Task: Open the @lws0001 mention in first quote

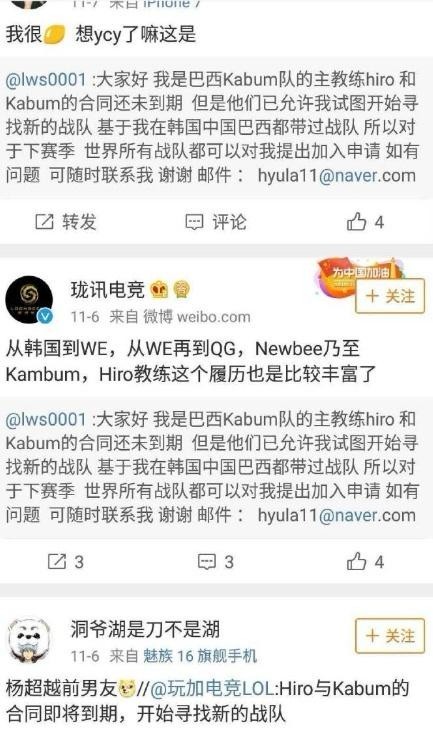Action: coord(46,79)
